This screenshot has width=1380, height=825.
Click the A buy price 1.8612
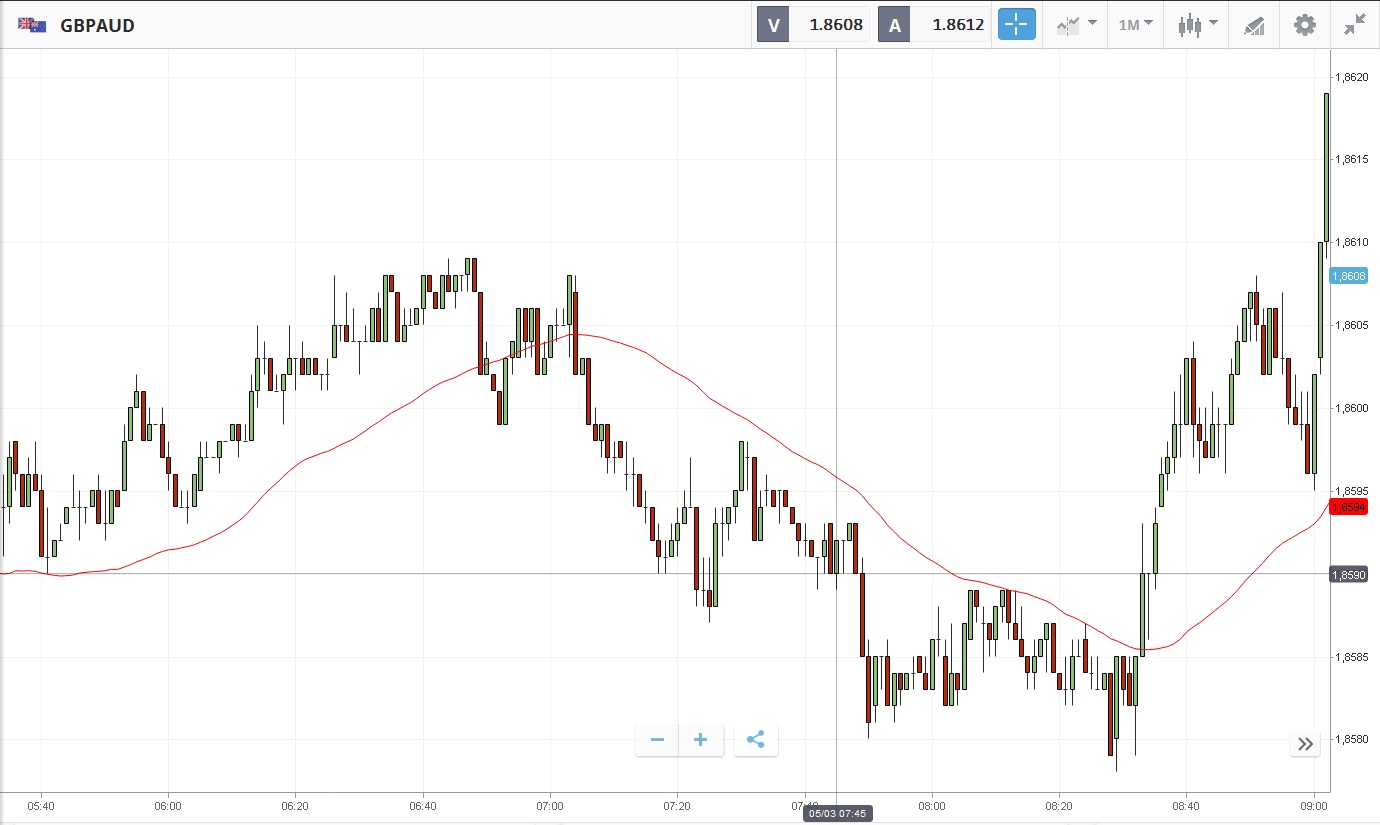[957, 25]
